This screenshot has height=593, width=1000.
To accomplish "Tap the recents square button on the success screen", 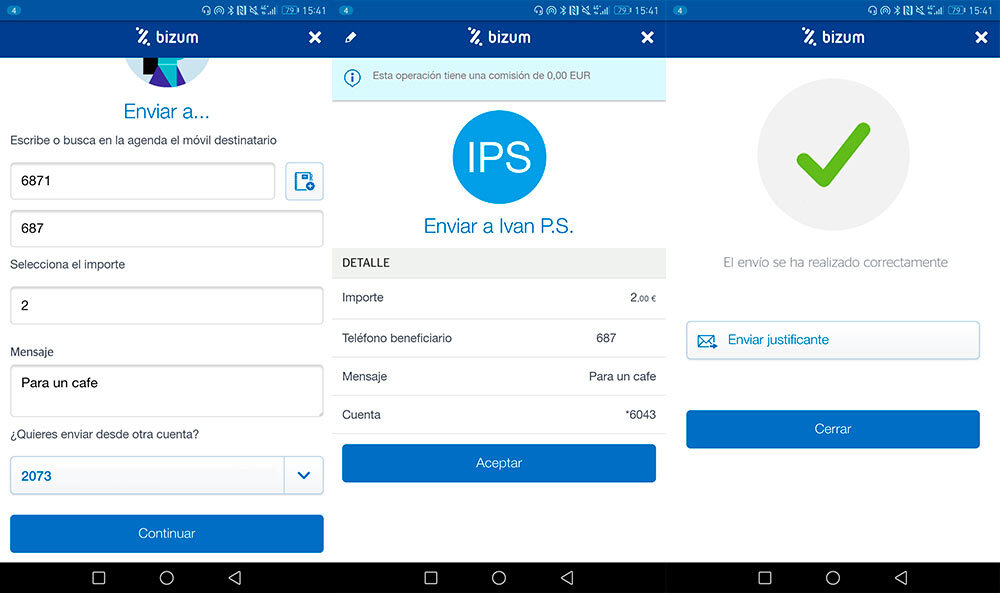I will (x=765, y=578).
